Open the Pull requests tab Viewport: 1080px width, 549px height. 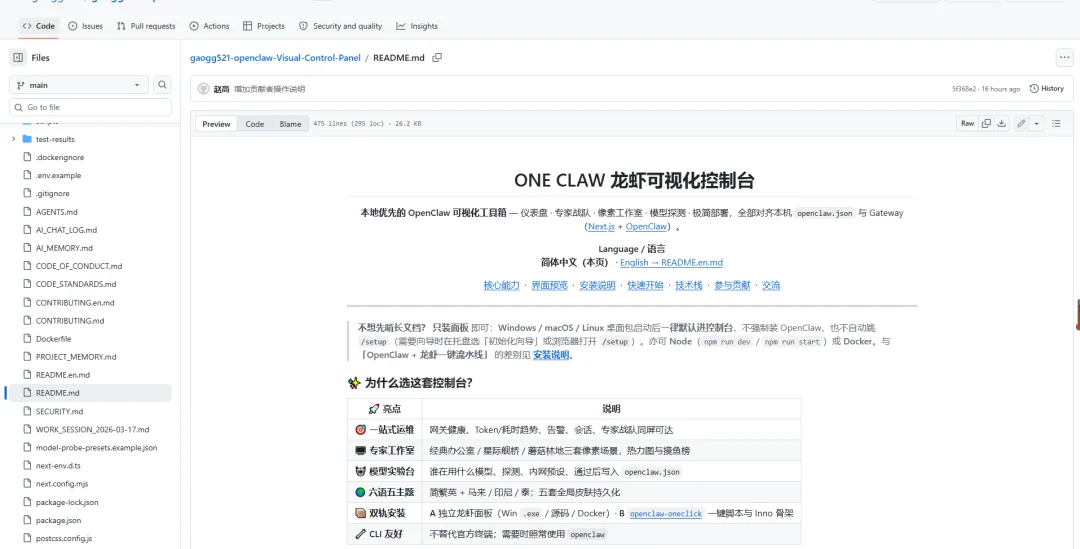pos(146,26)
